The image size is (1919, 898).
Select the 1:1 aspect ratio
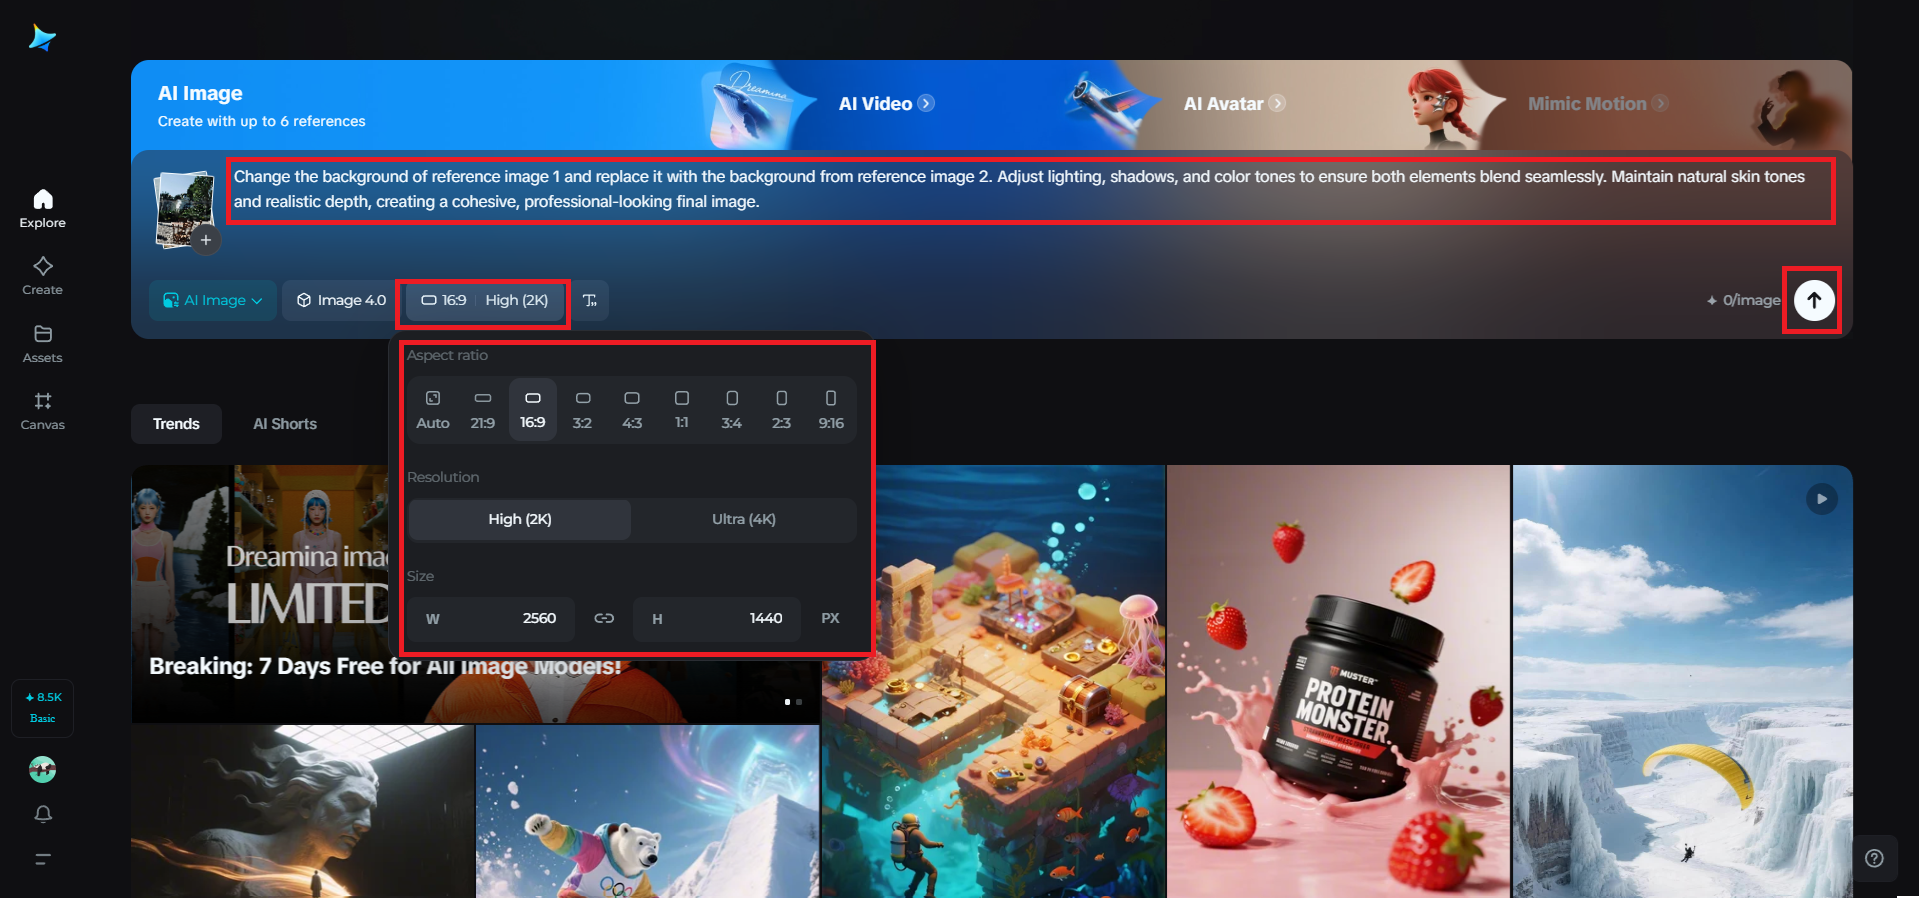681,409
